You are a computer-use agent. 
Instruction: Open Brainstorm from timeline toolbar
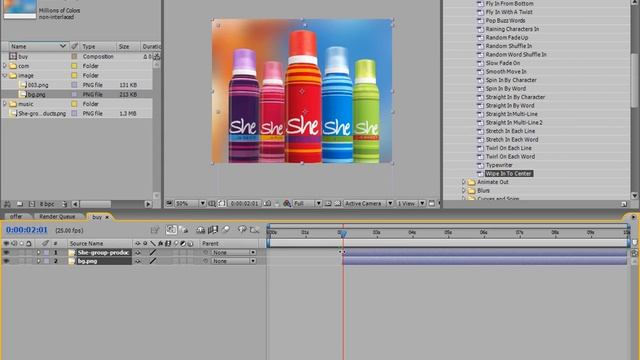click(242, 230)
